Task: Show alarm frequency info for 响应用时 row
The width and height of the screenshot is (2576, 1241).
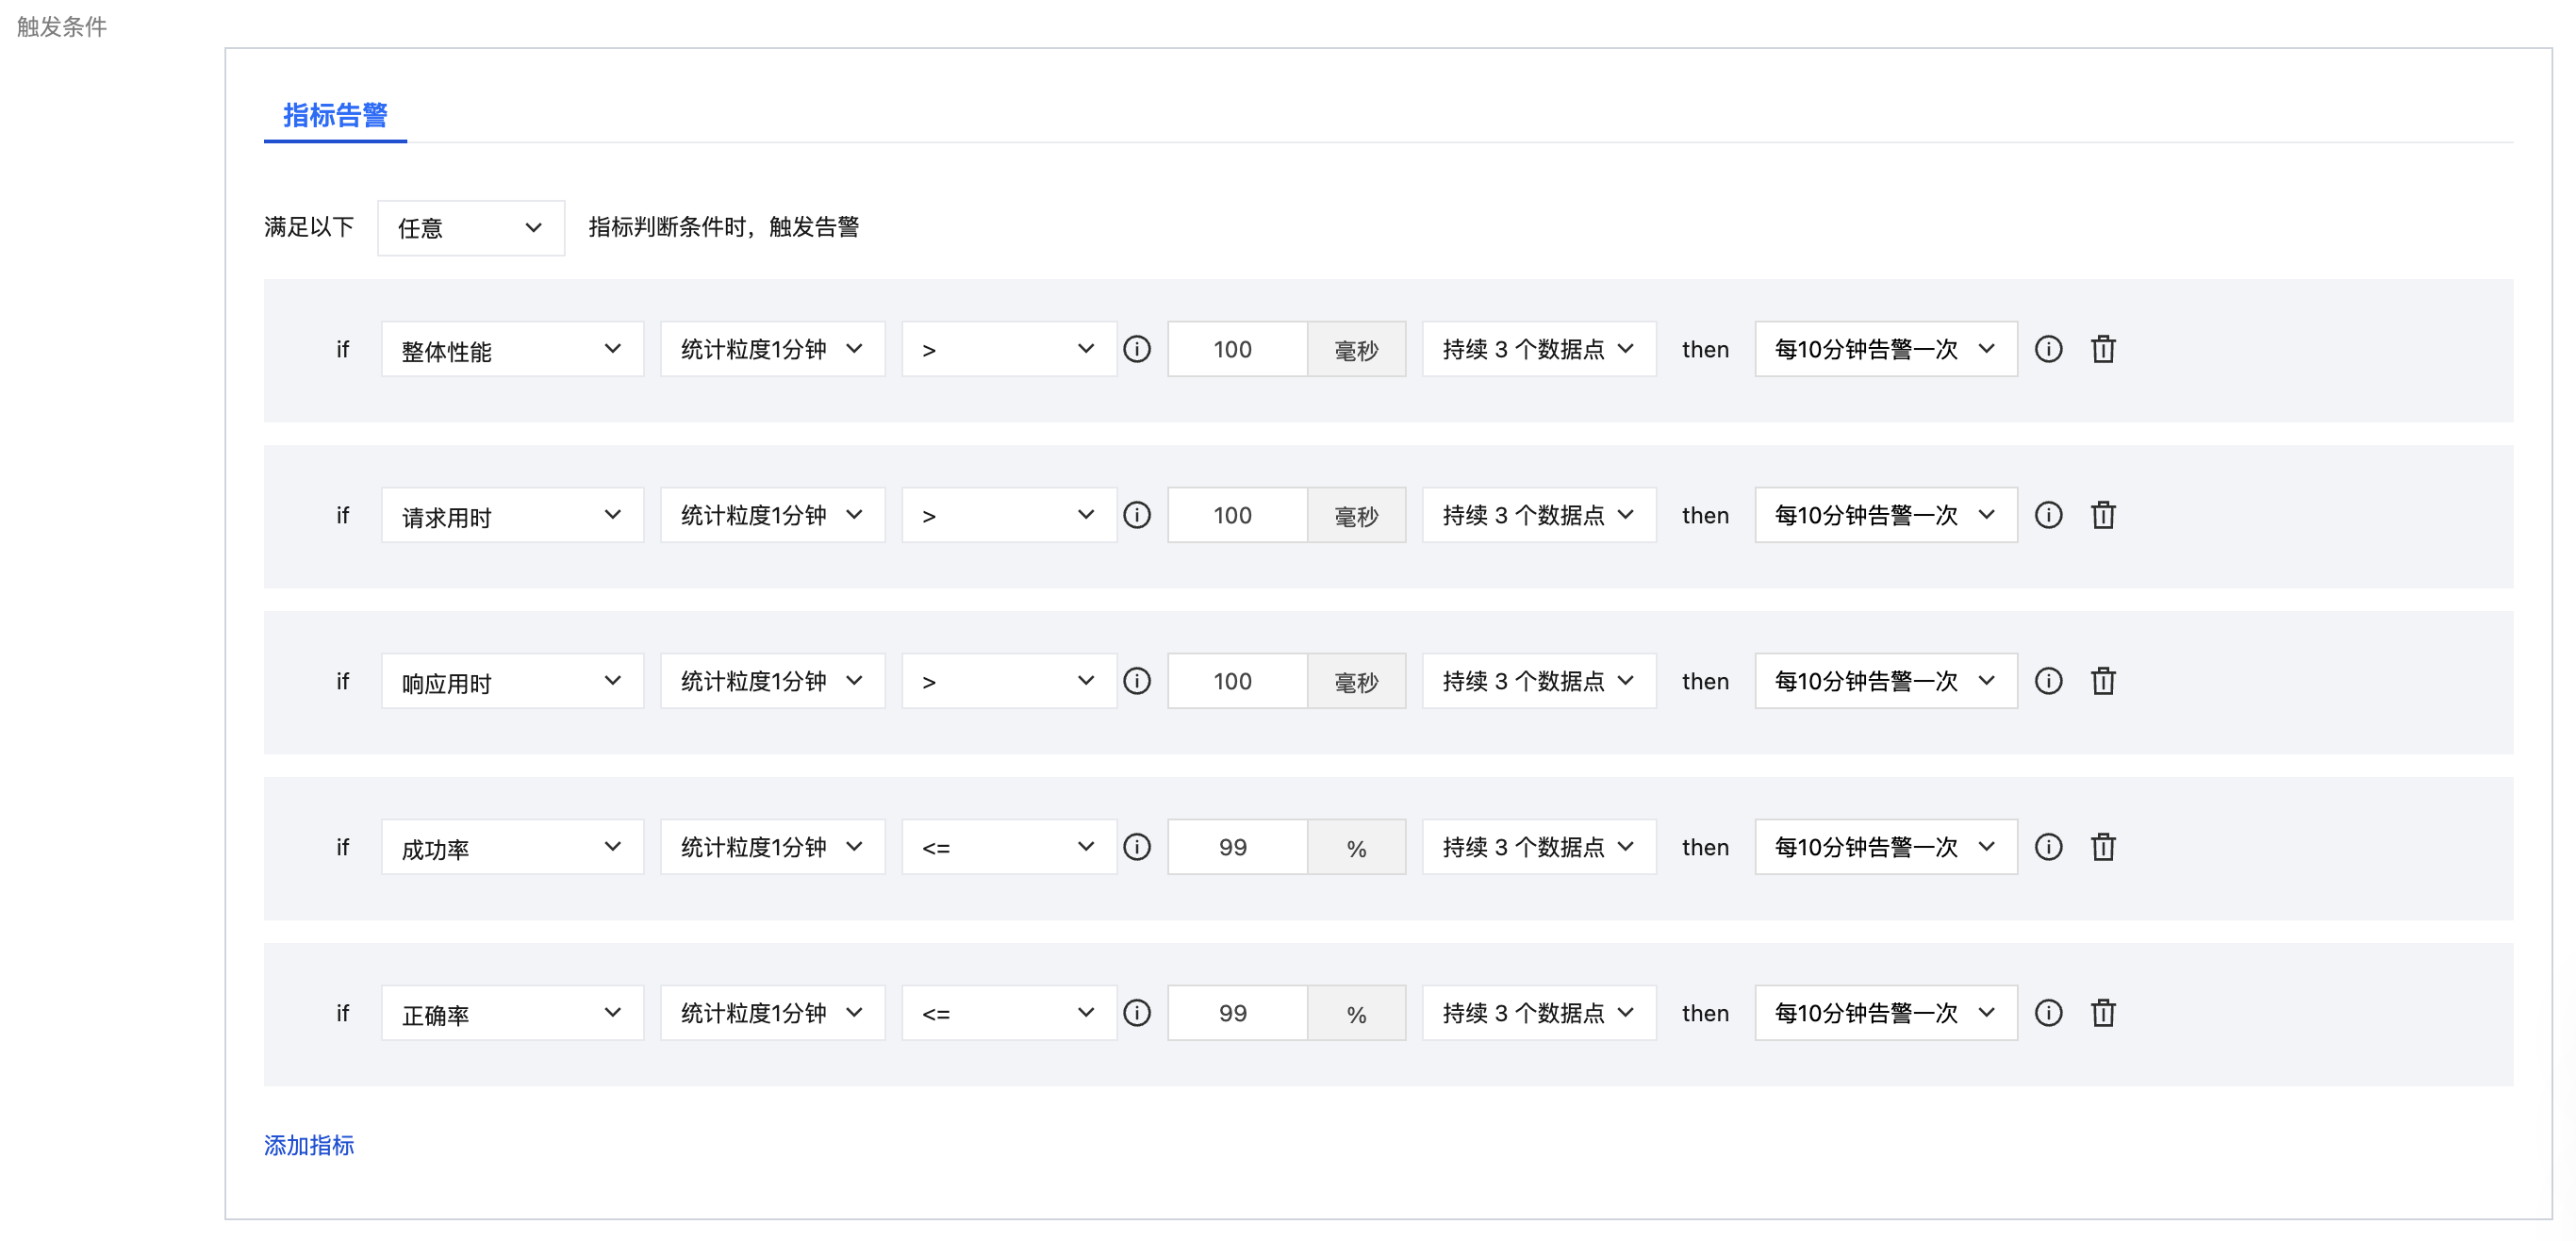Action: [x=2048, y=681]
